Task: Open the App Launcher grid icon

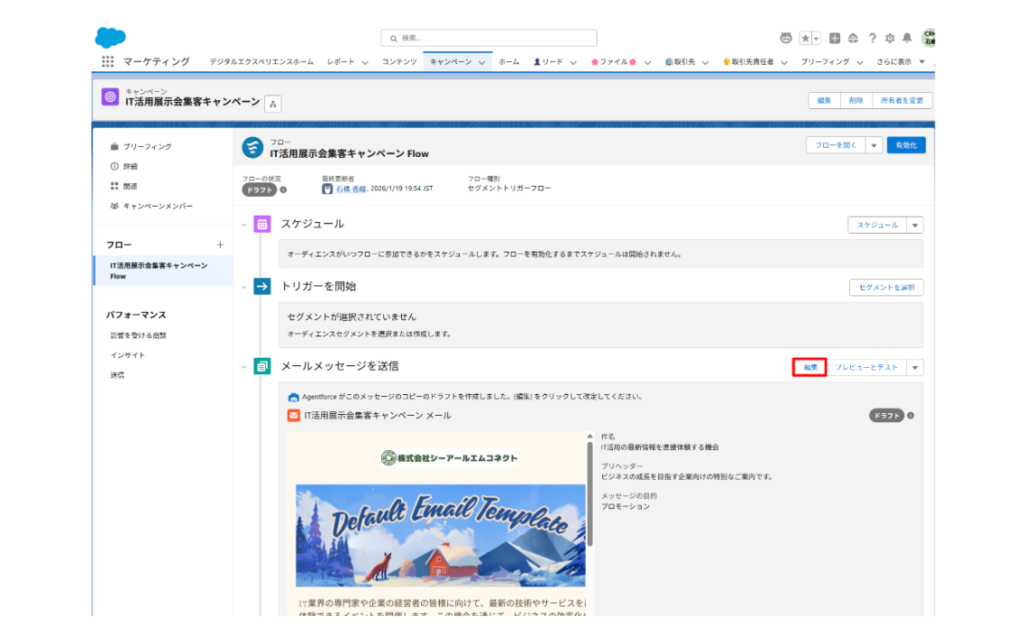Action: 108,61
